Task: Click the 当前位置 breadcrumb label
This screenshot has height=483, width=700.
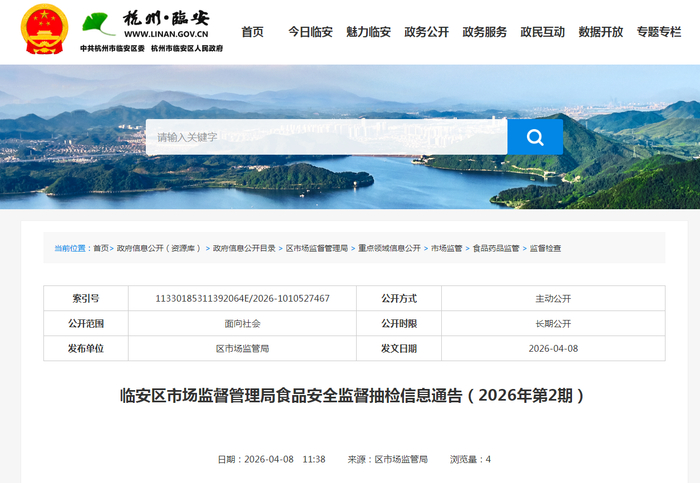Action: (70, 248)
